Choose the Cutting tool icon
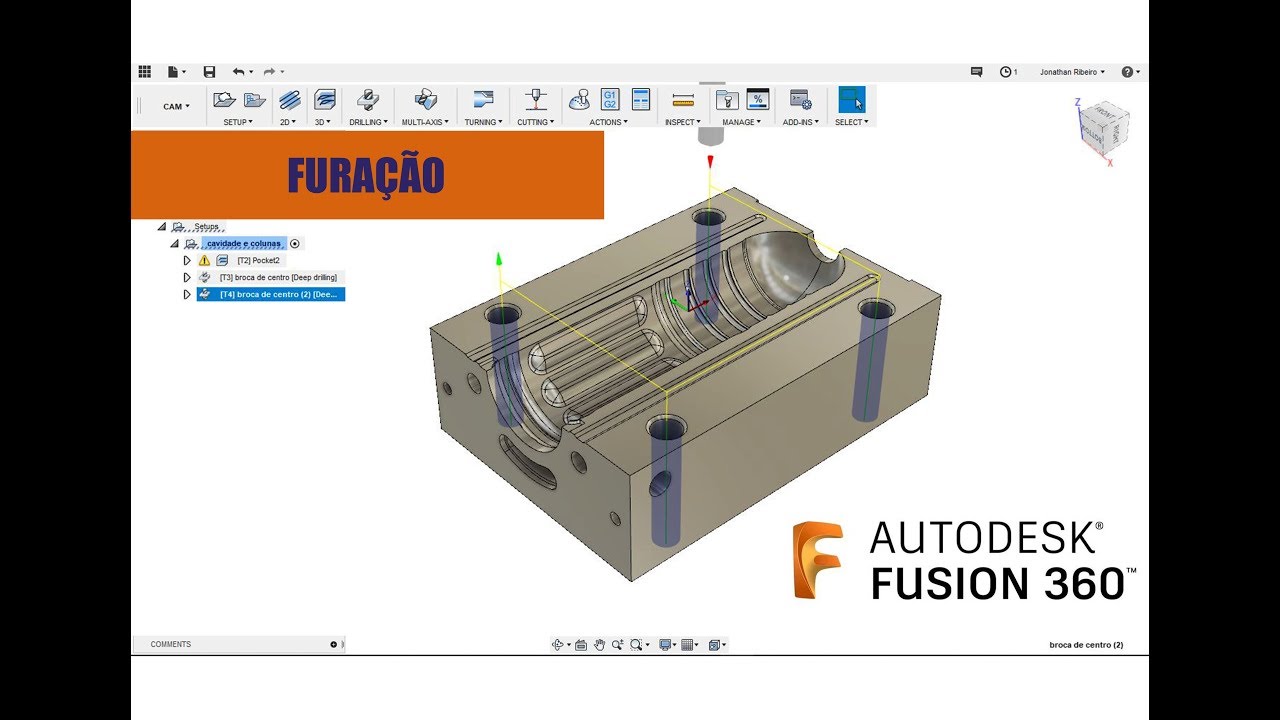Screen dimensions: 1280x720 537,99
